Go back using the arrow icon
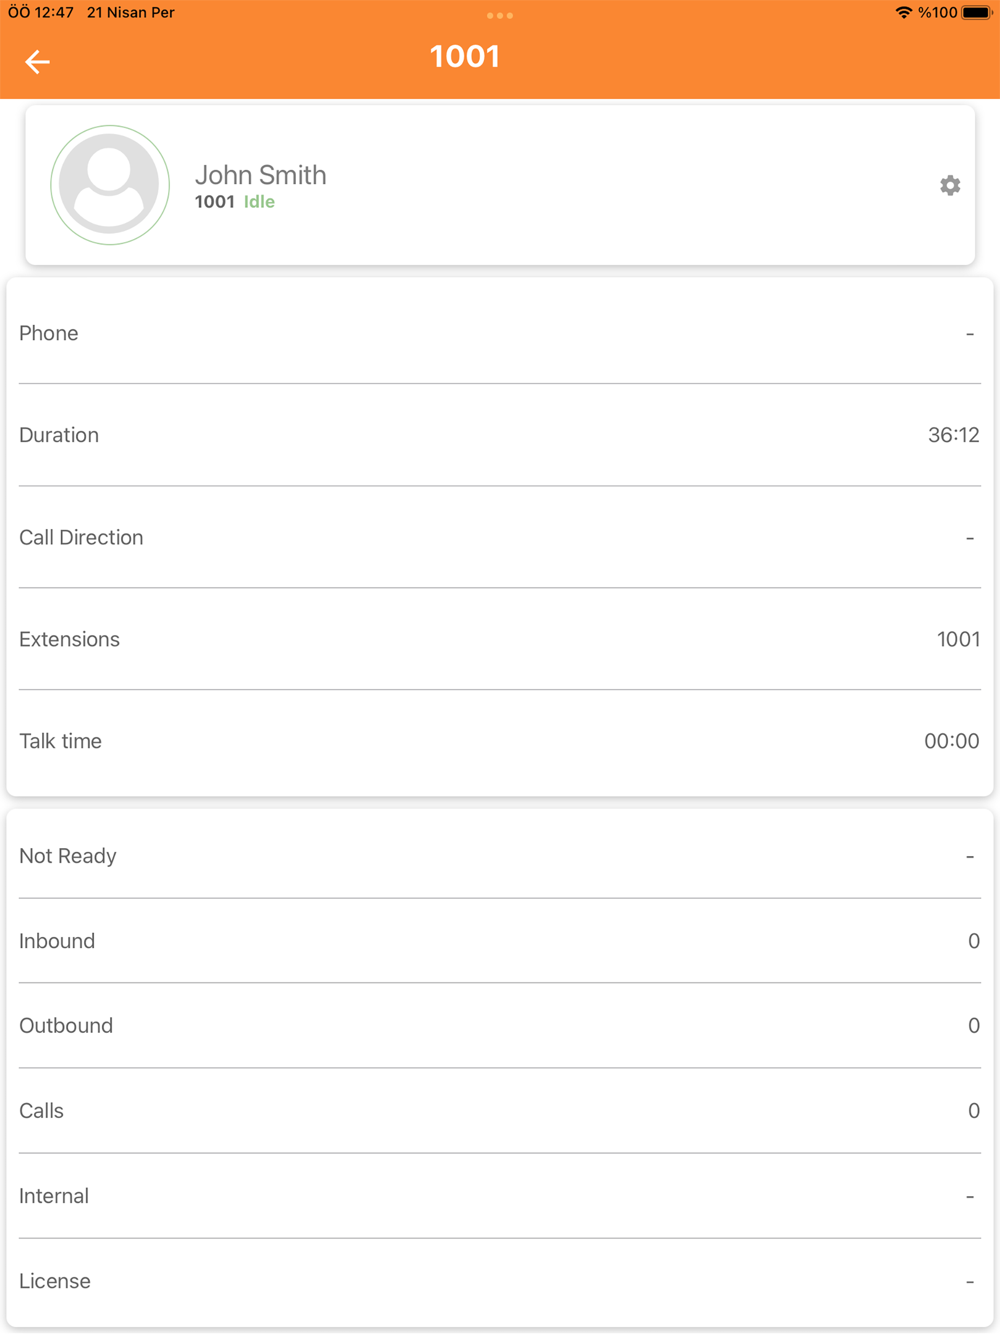Image resolution: width=1000 pixels, height=1334 pixels. 37,62
